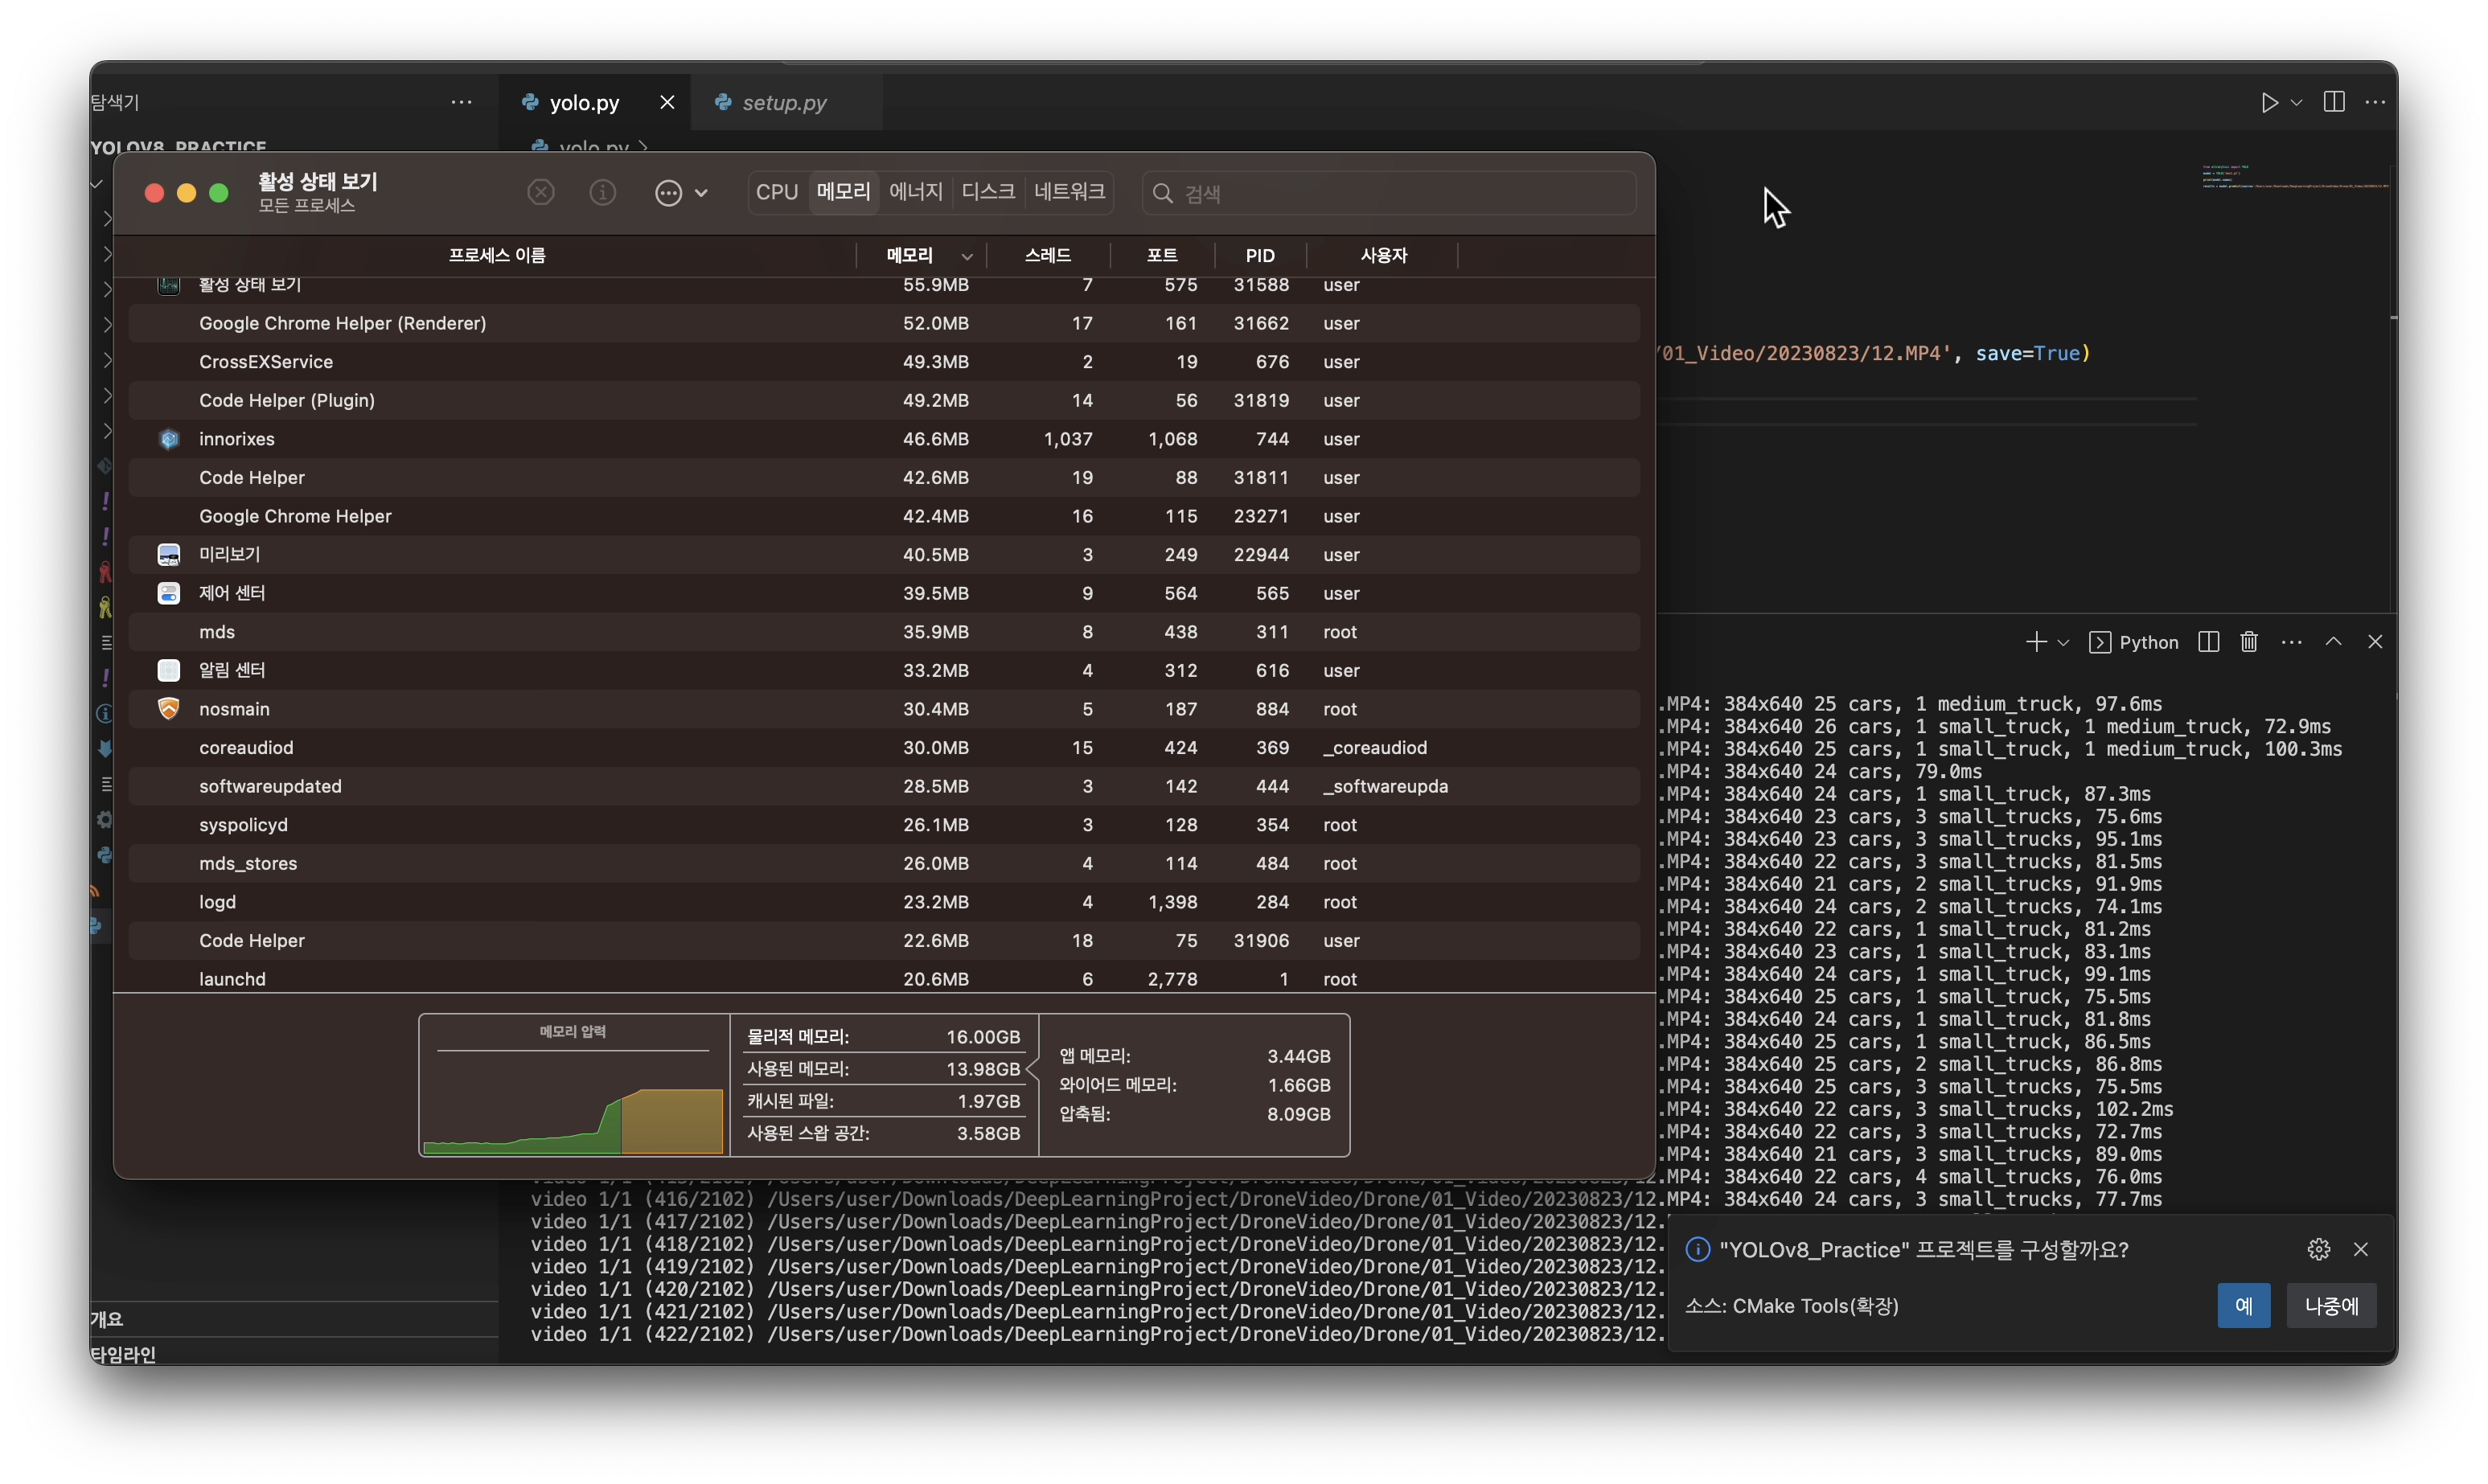Click the kill terminal trash icon
Viewport: 2488px width, 1484px height.
pyautogui.click(x=2249, y=642)
